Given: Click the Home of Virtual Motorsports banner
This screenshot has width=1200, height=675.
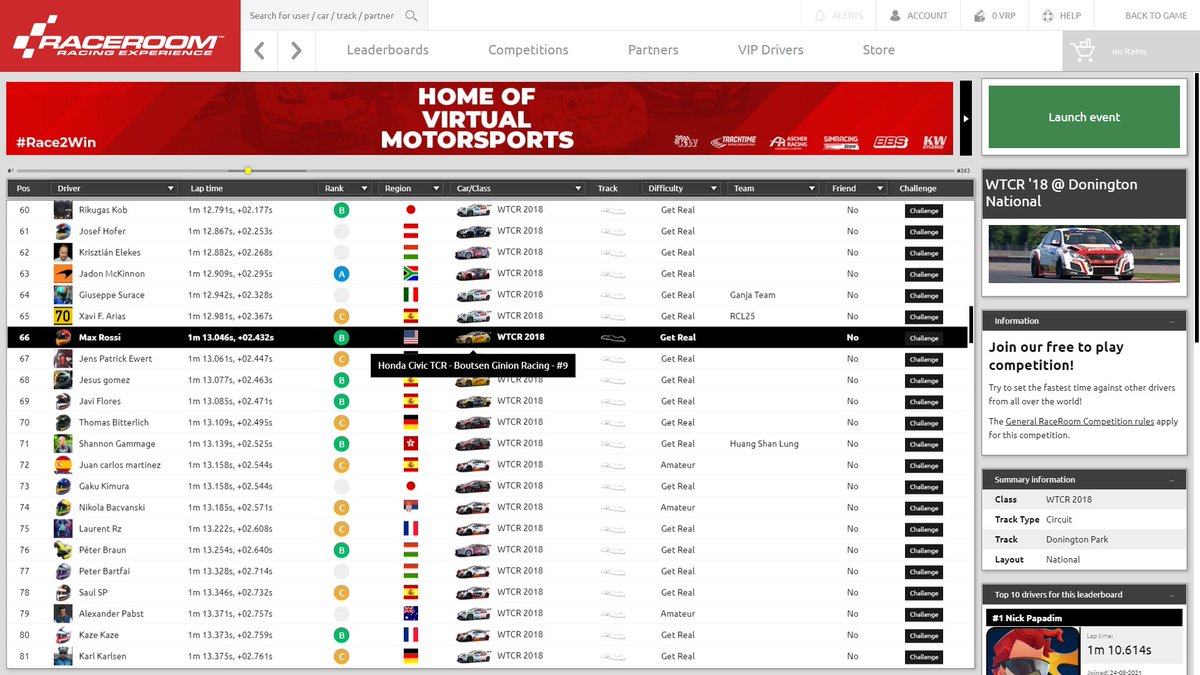Looking at the screenshot, I should (480, 118).
